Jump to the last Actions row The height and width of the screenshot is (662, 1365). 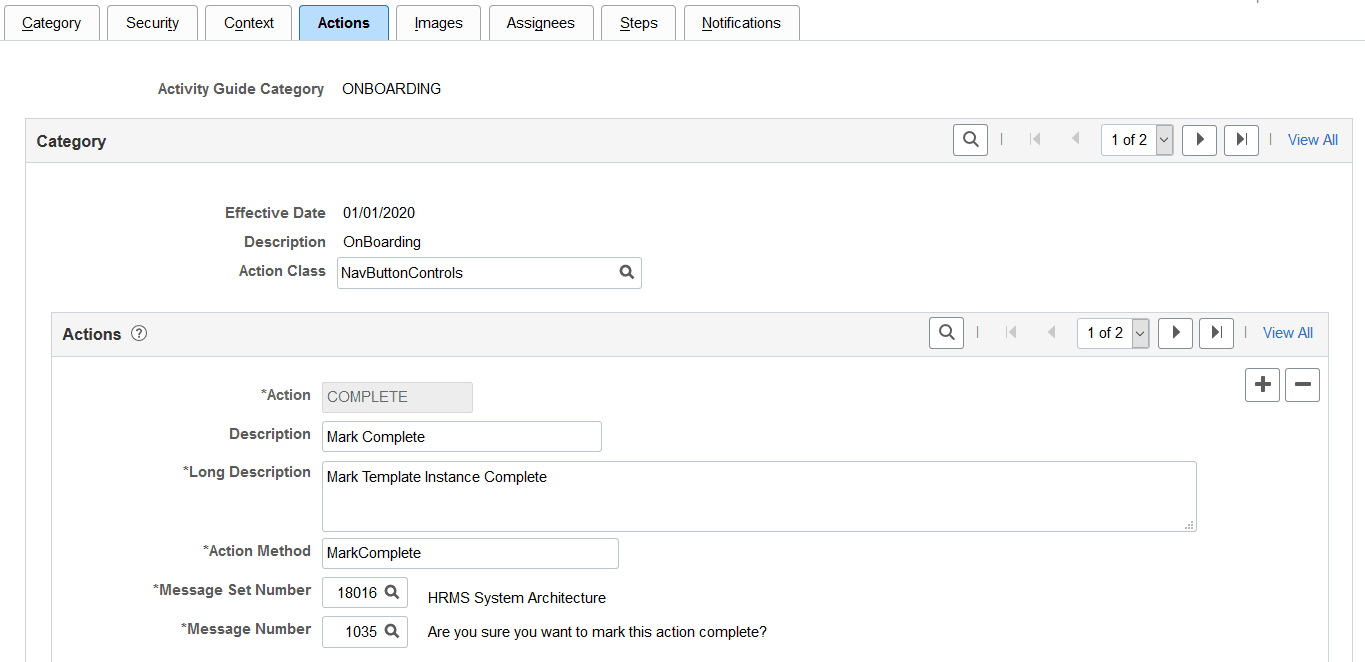pos(1216,332)
